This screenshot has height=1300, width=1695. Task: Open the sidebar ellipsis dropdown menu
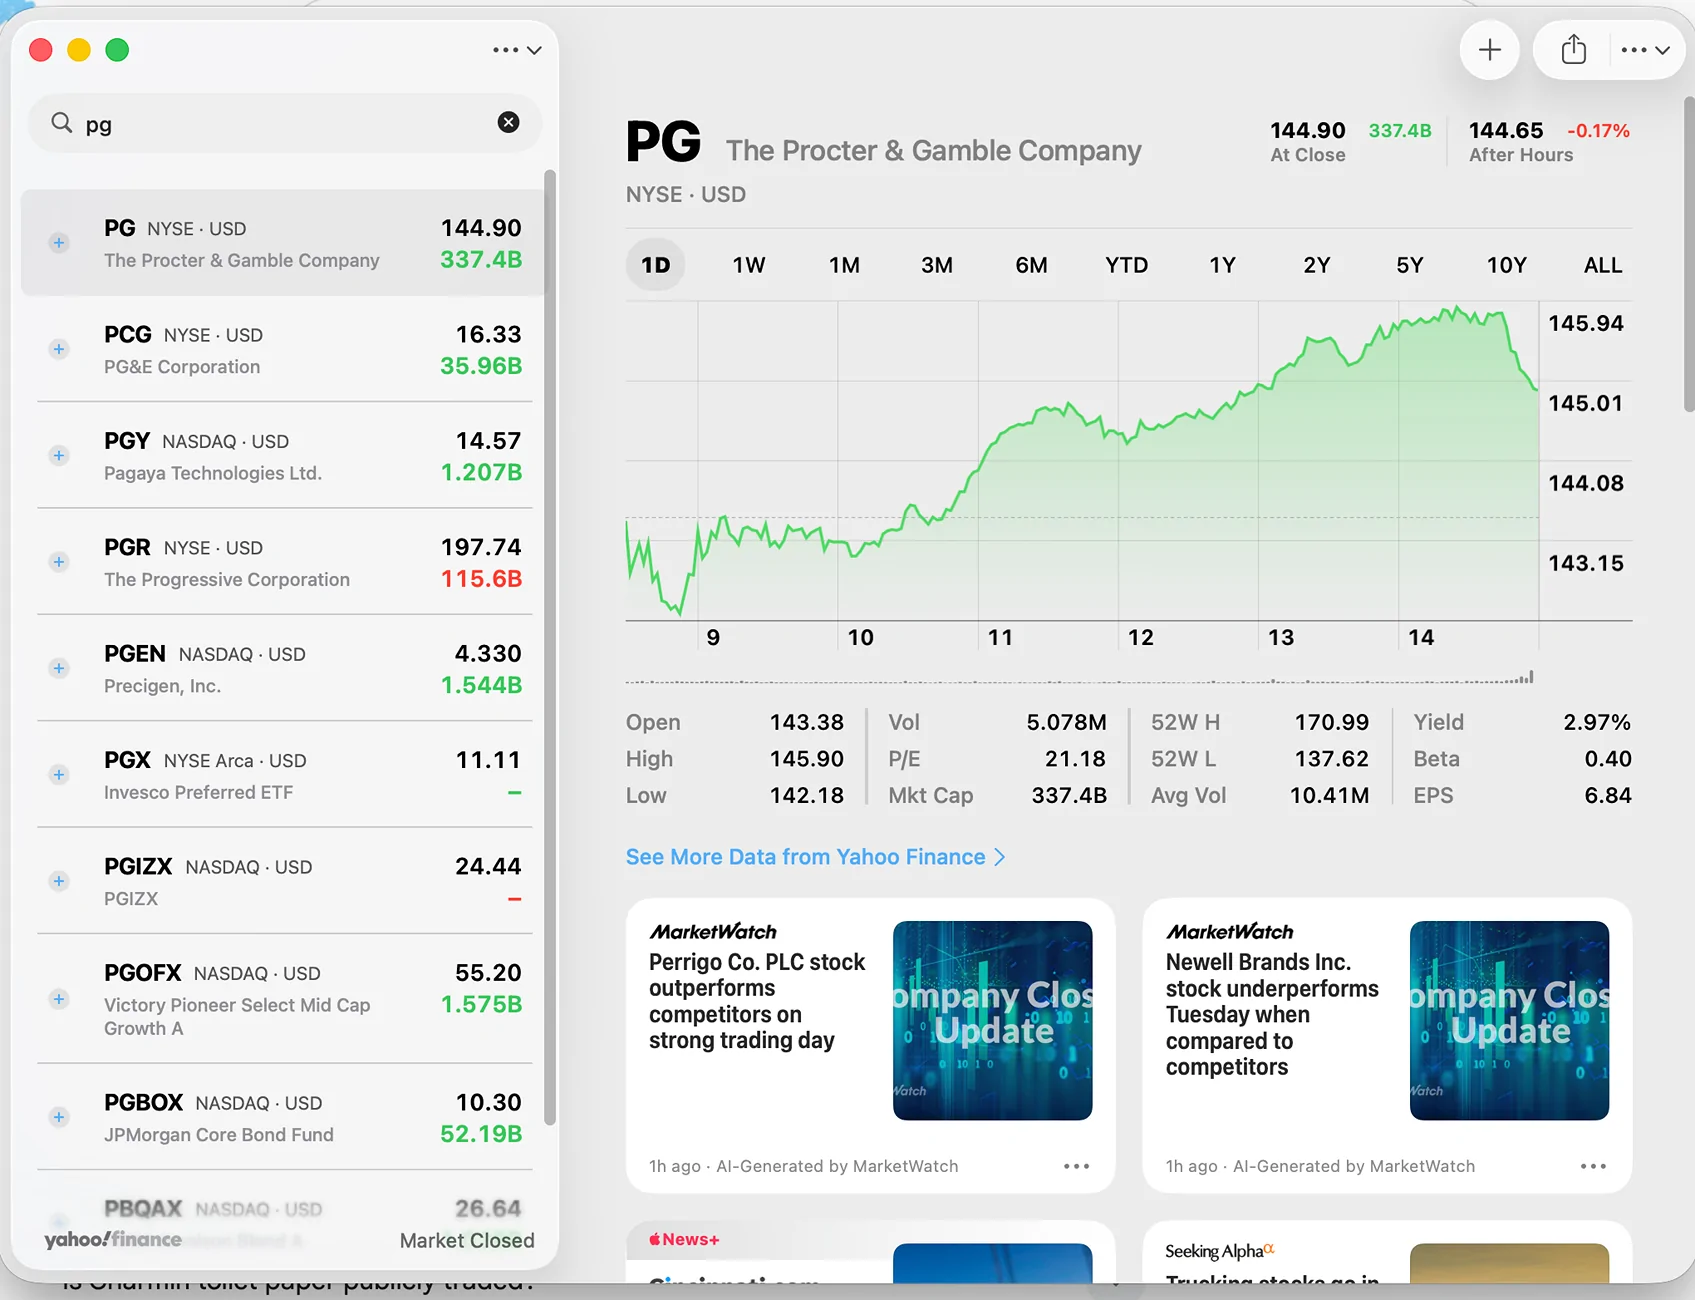pos(517,50)
